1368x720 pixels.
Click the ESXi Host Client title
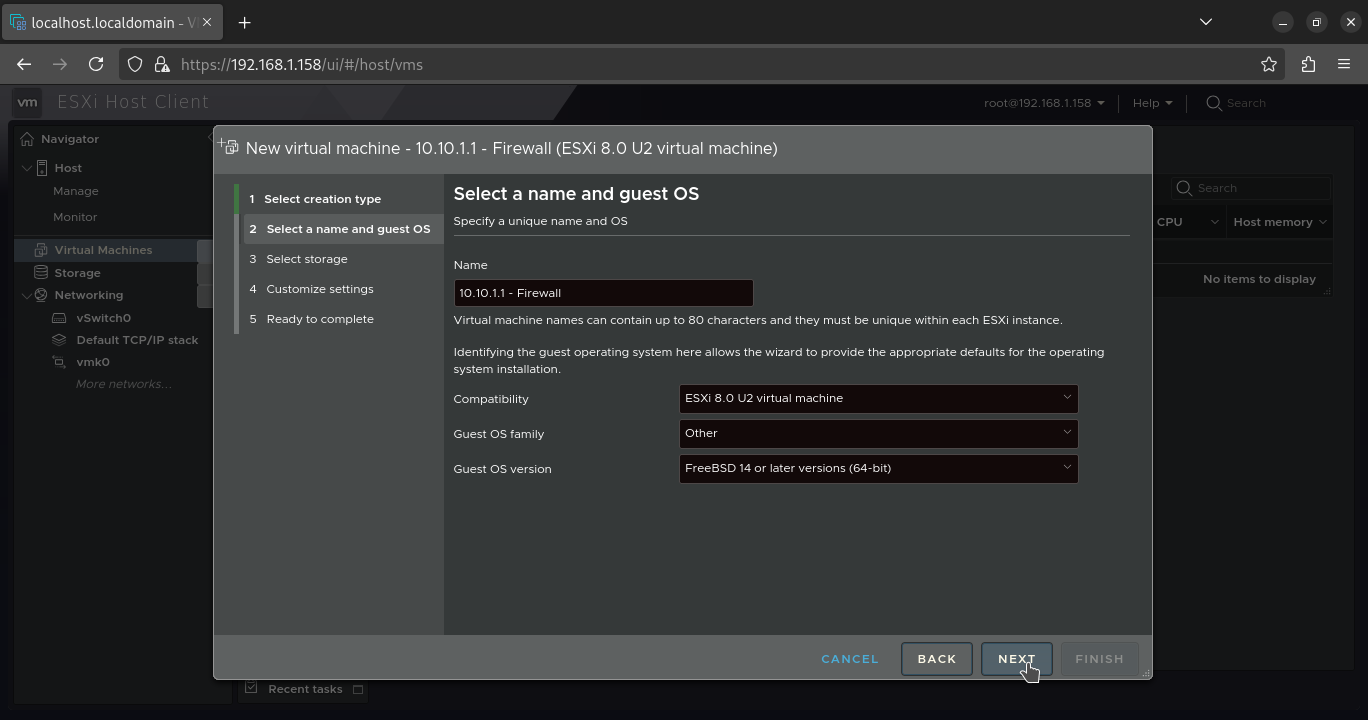133,102
